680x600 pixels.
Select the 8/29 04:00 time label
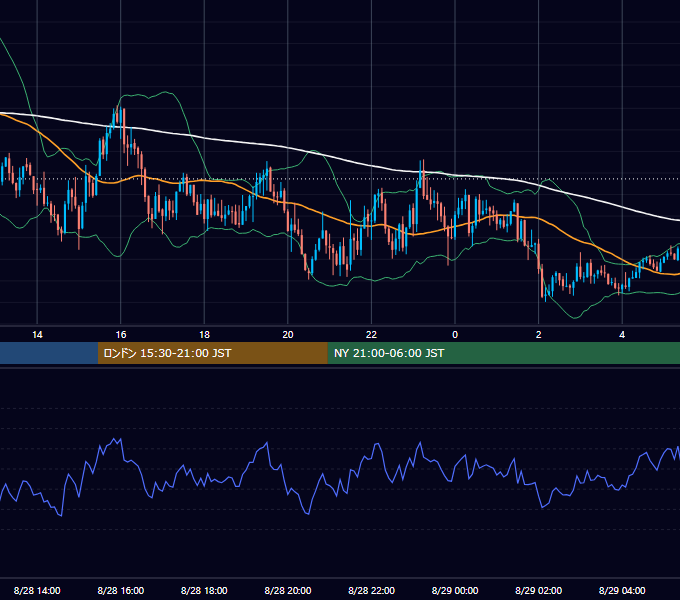(622, 590)
